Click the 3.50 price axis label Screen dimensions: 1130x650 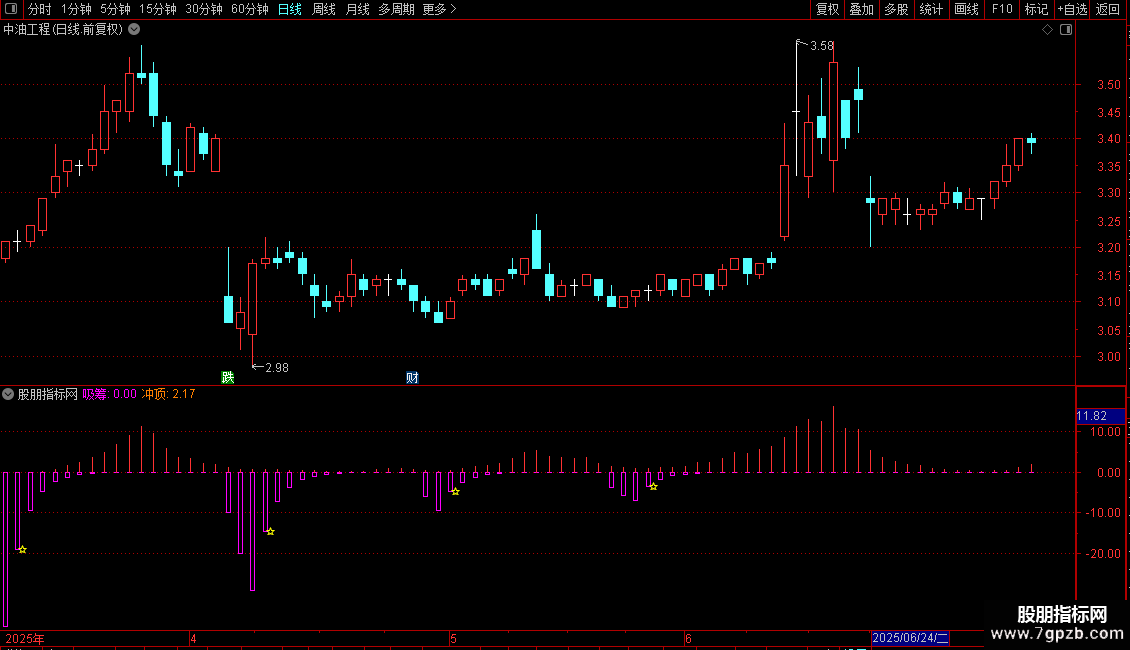point(1108,85)
